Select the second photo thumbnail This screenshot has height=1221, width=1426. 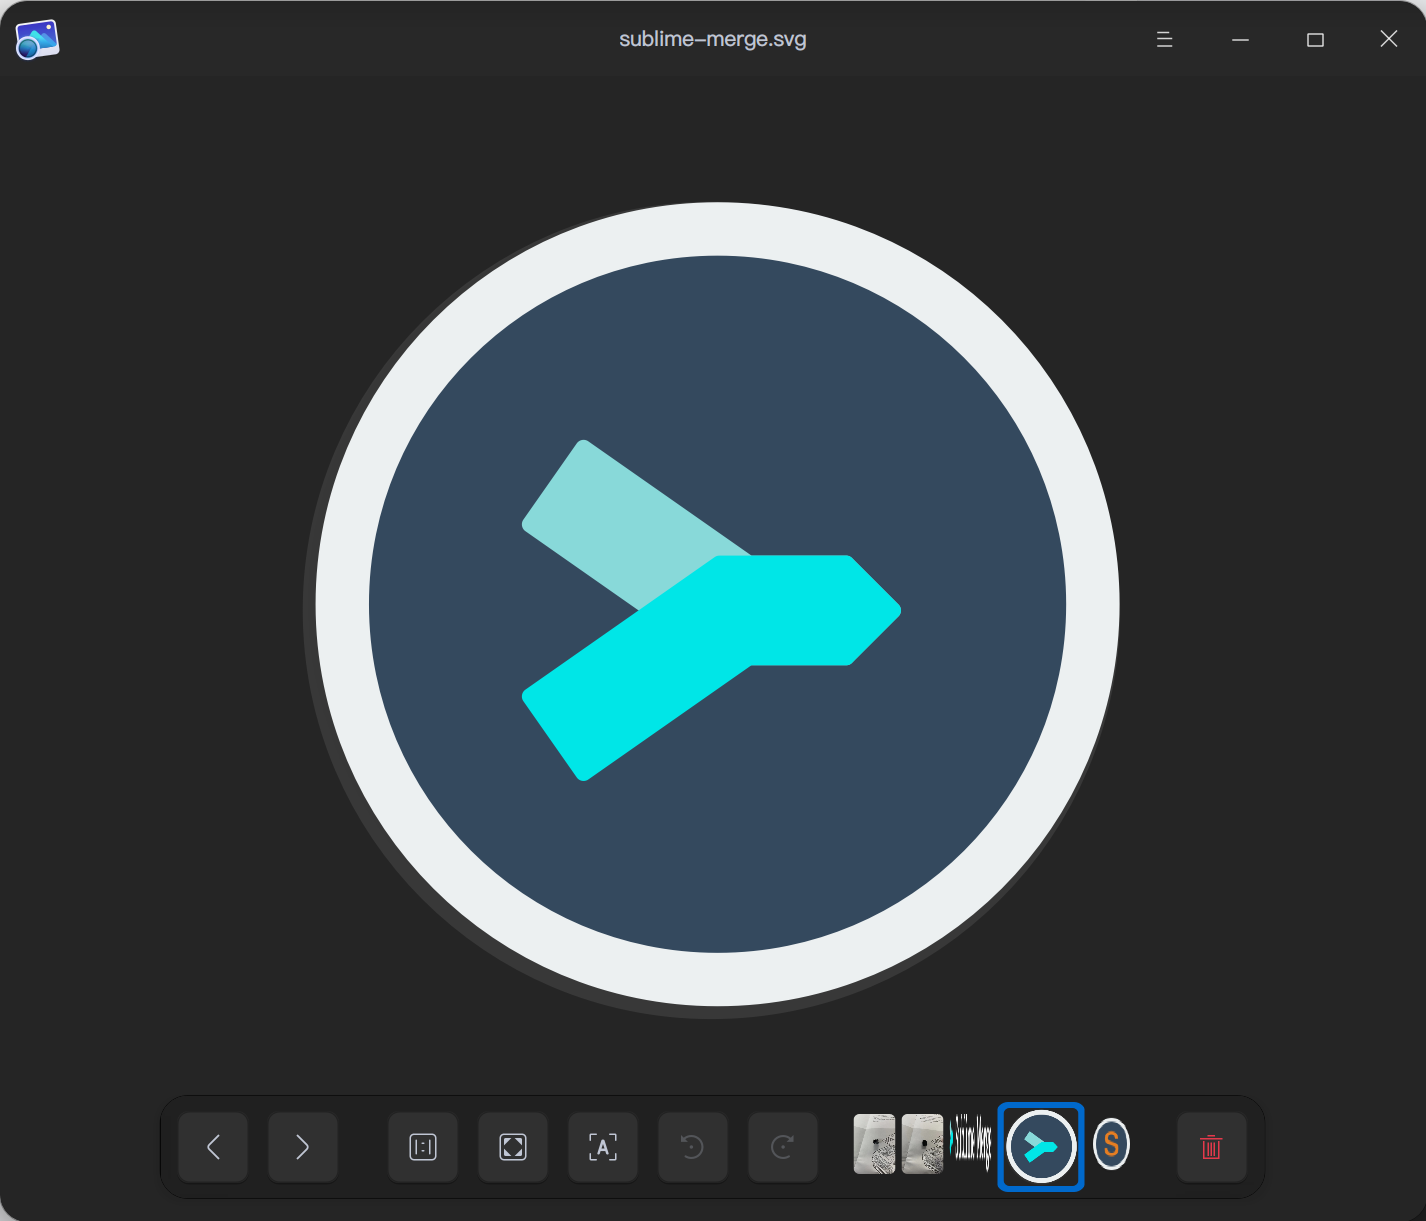[922, 1144]
